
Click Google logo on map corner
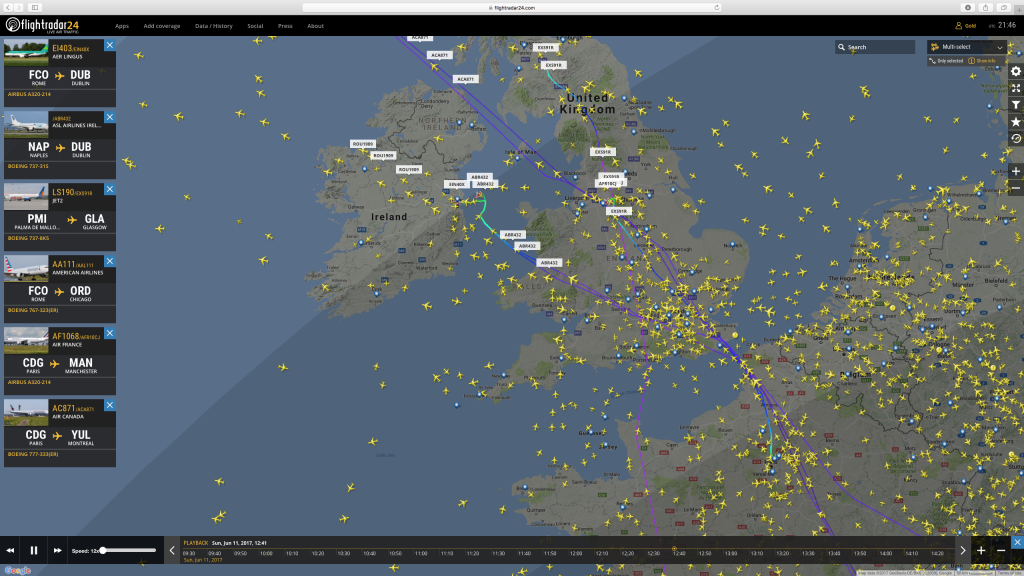tap(18, 570)
